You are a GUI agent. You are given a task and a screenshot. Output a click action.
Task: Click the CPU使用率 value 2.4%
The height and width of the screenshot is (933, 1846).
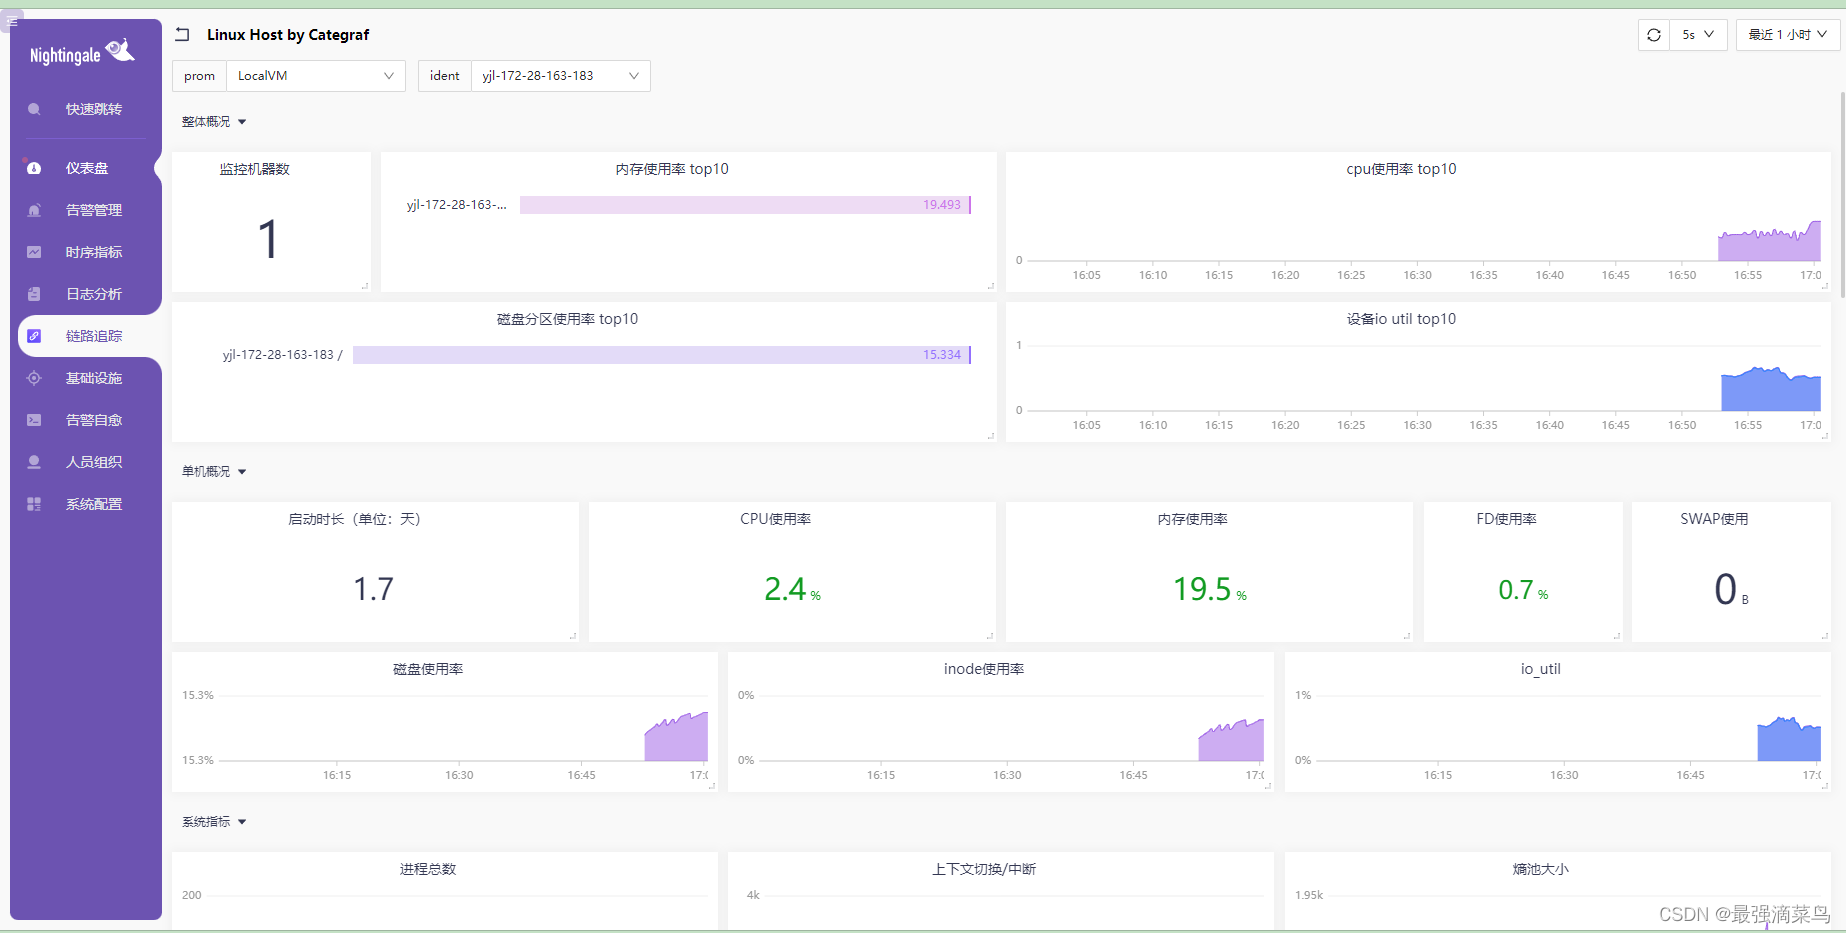click(792, 589)
